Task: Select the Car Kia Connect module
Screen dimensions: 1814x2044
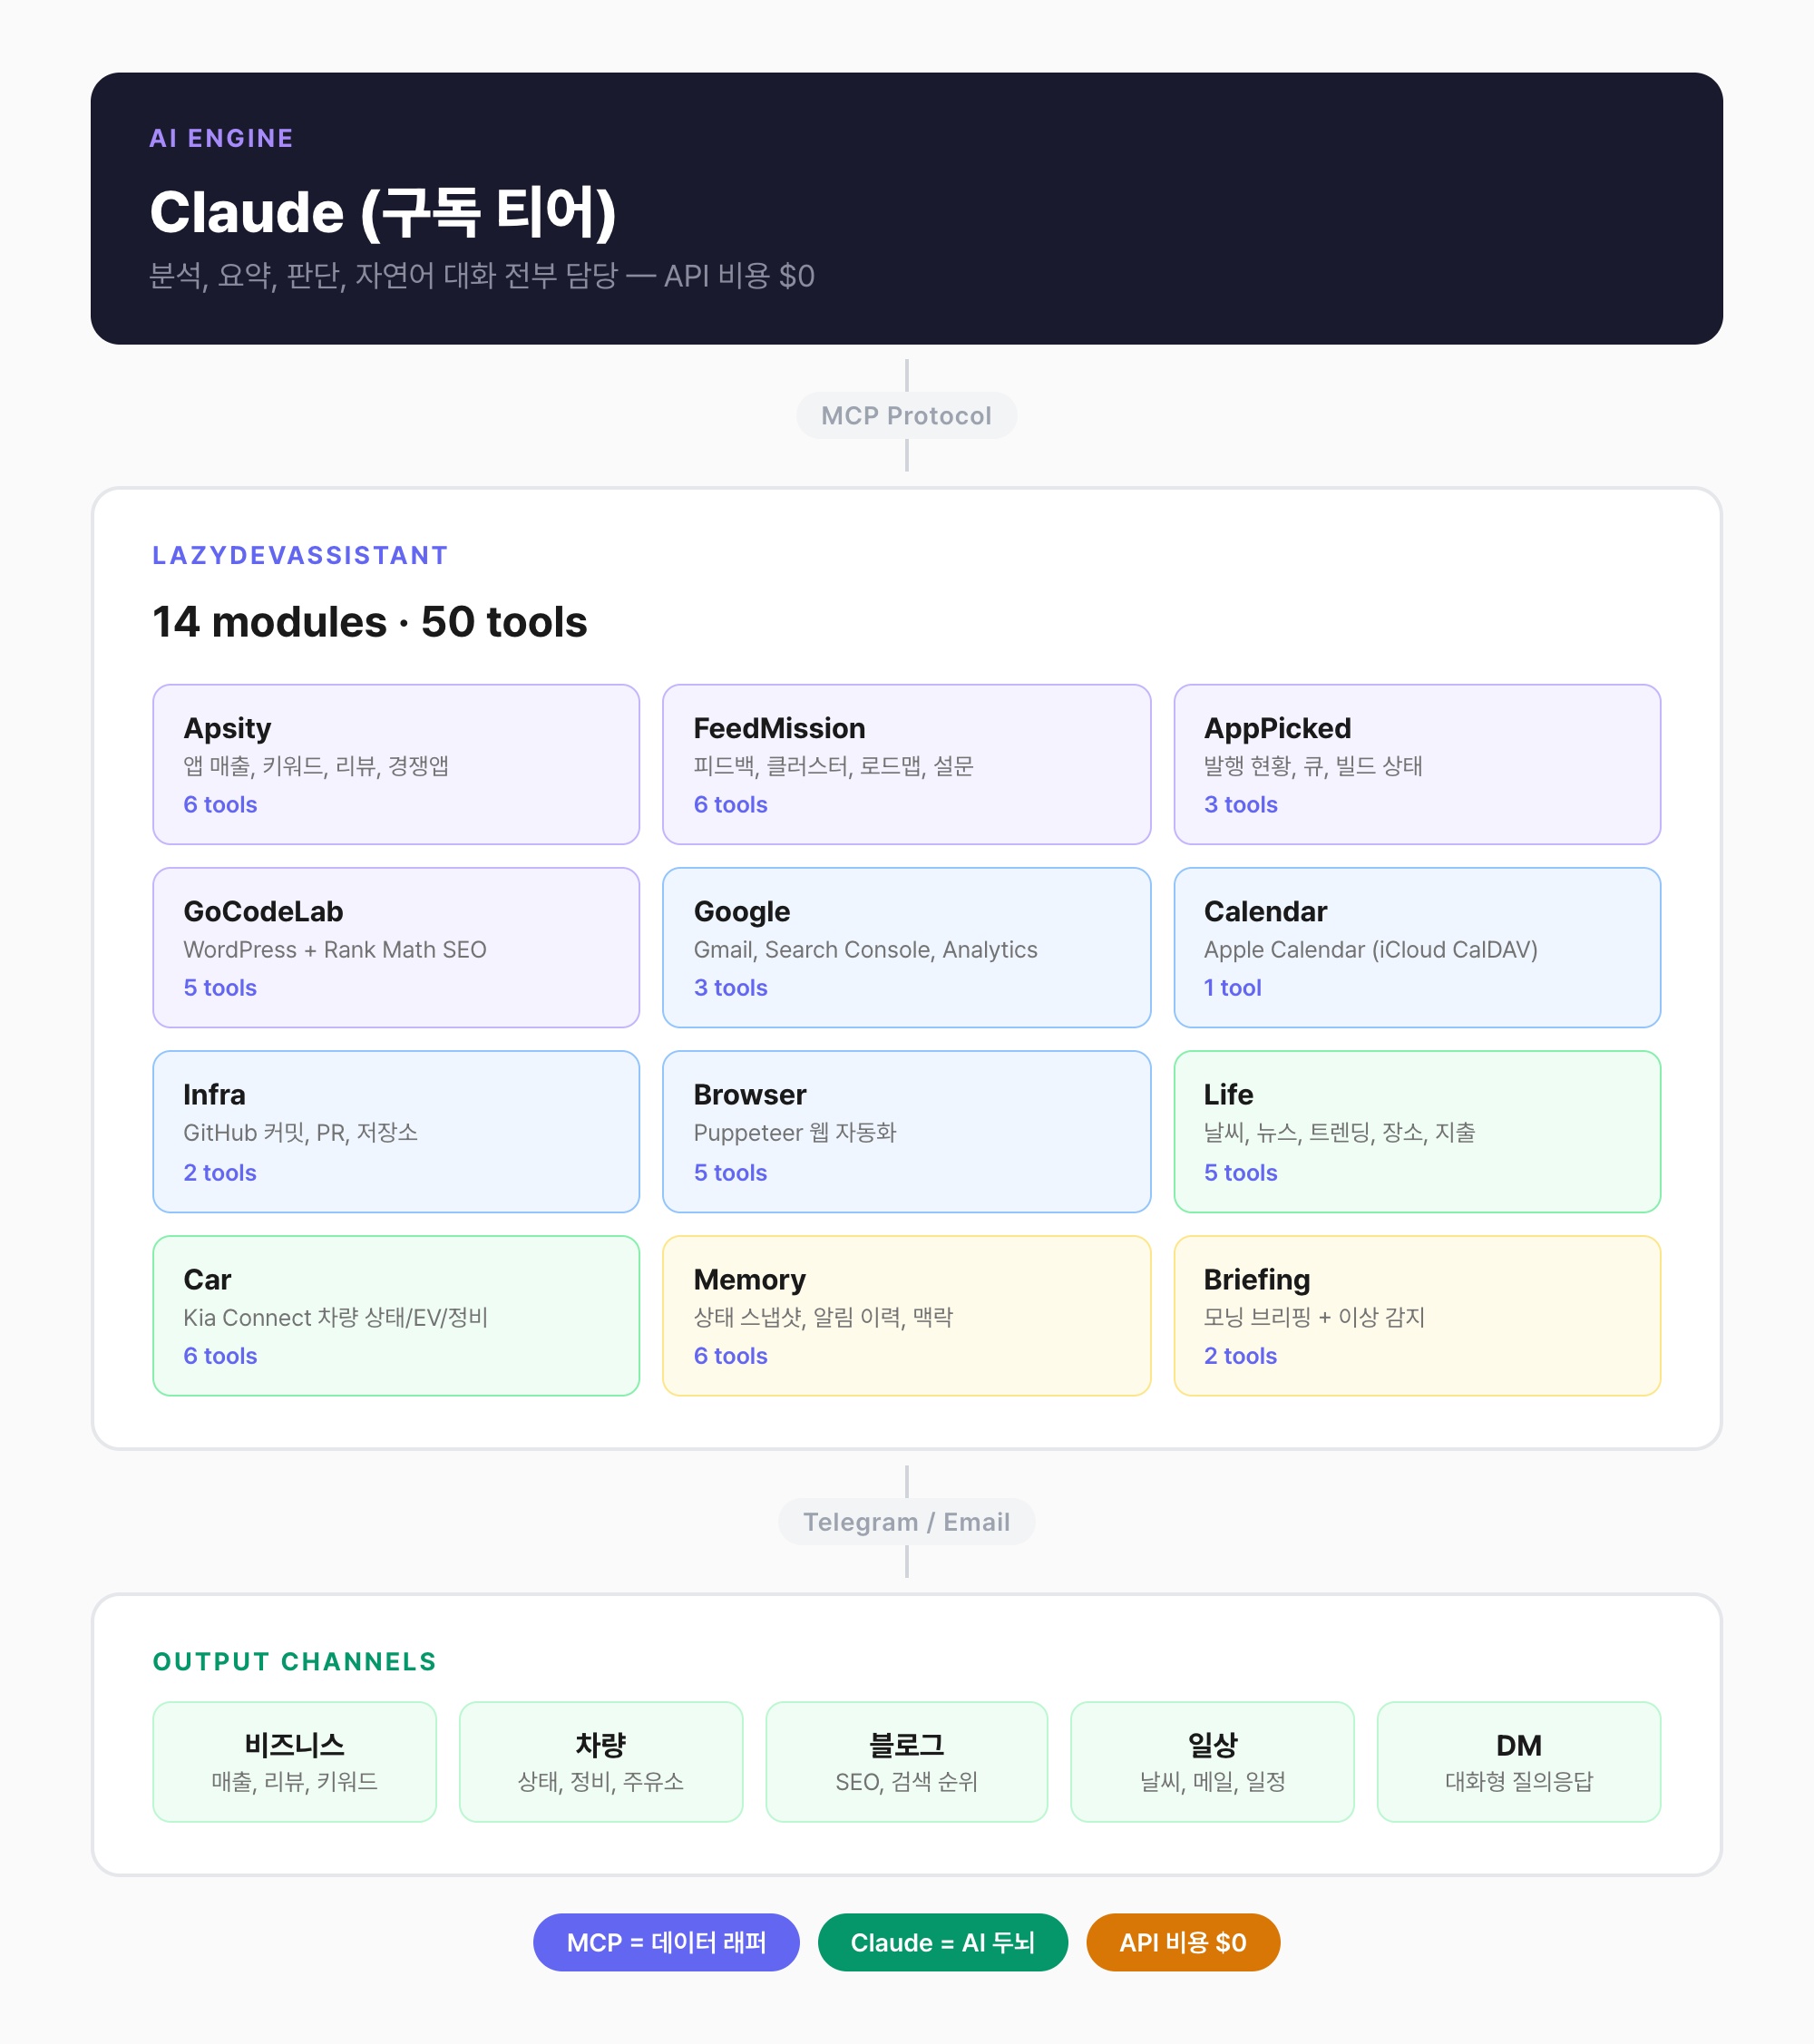Action: coord(396,1316)
